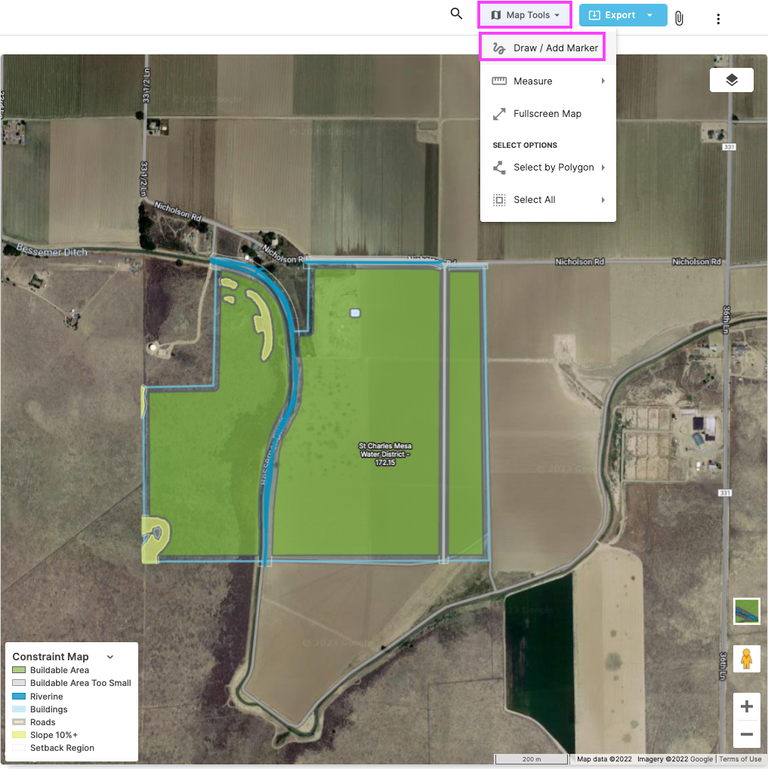Click the Constraint Map legend title
768x769 pixels.
[x=51, y=656]
